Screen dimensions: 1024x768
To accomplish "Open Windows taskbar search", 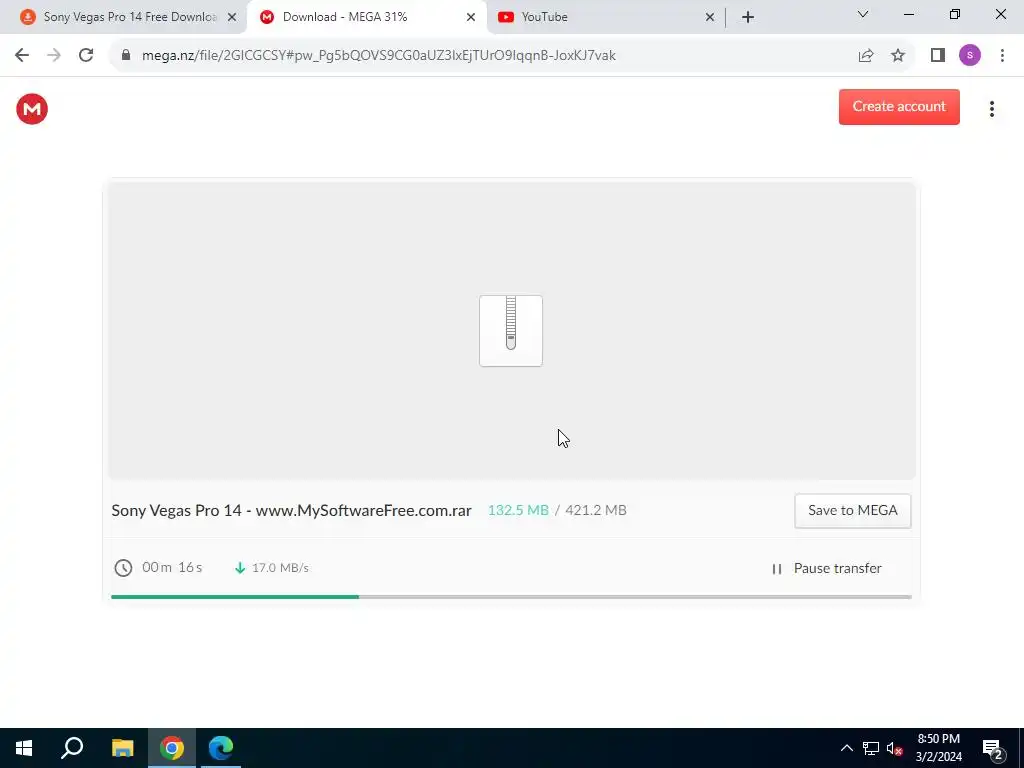I will [x=72, y=748].
